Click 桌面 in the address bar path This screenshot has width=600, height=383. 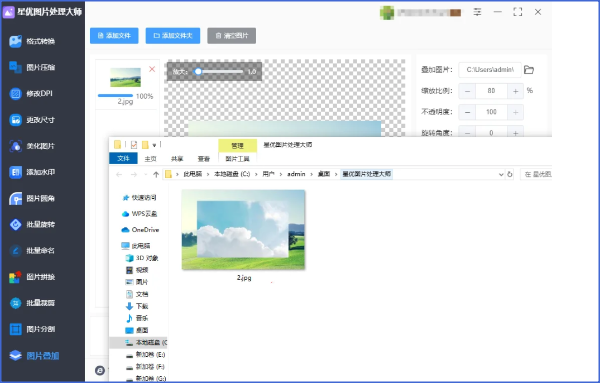[x=324, y=174]
